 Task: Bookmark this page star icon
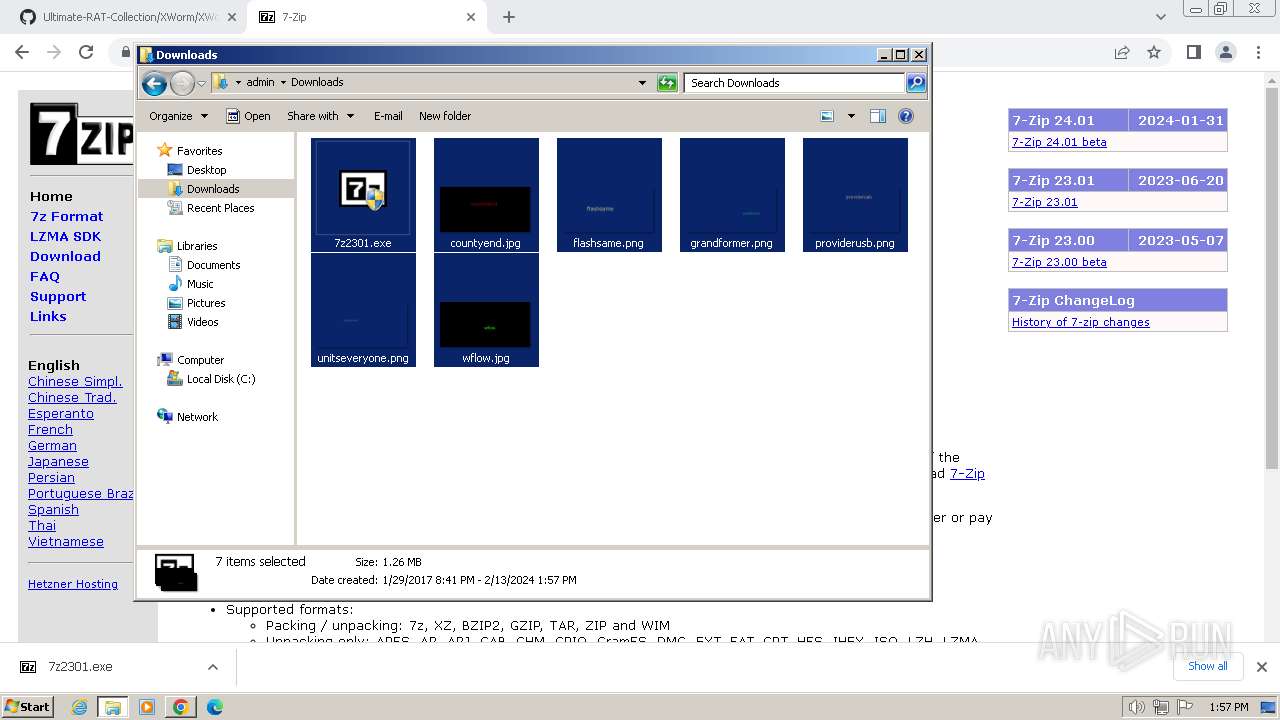tap(1154, 52)
